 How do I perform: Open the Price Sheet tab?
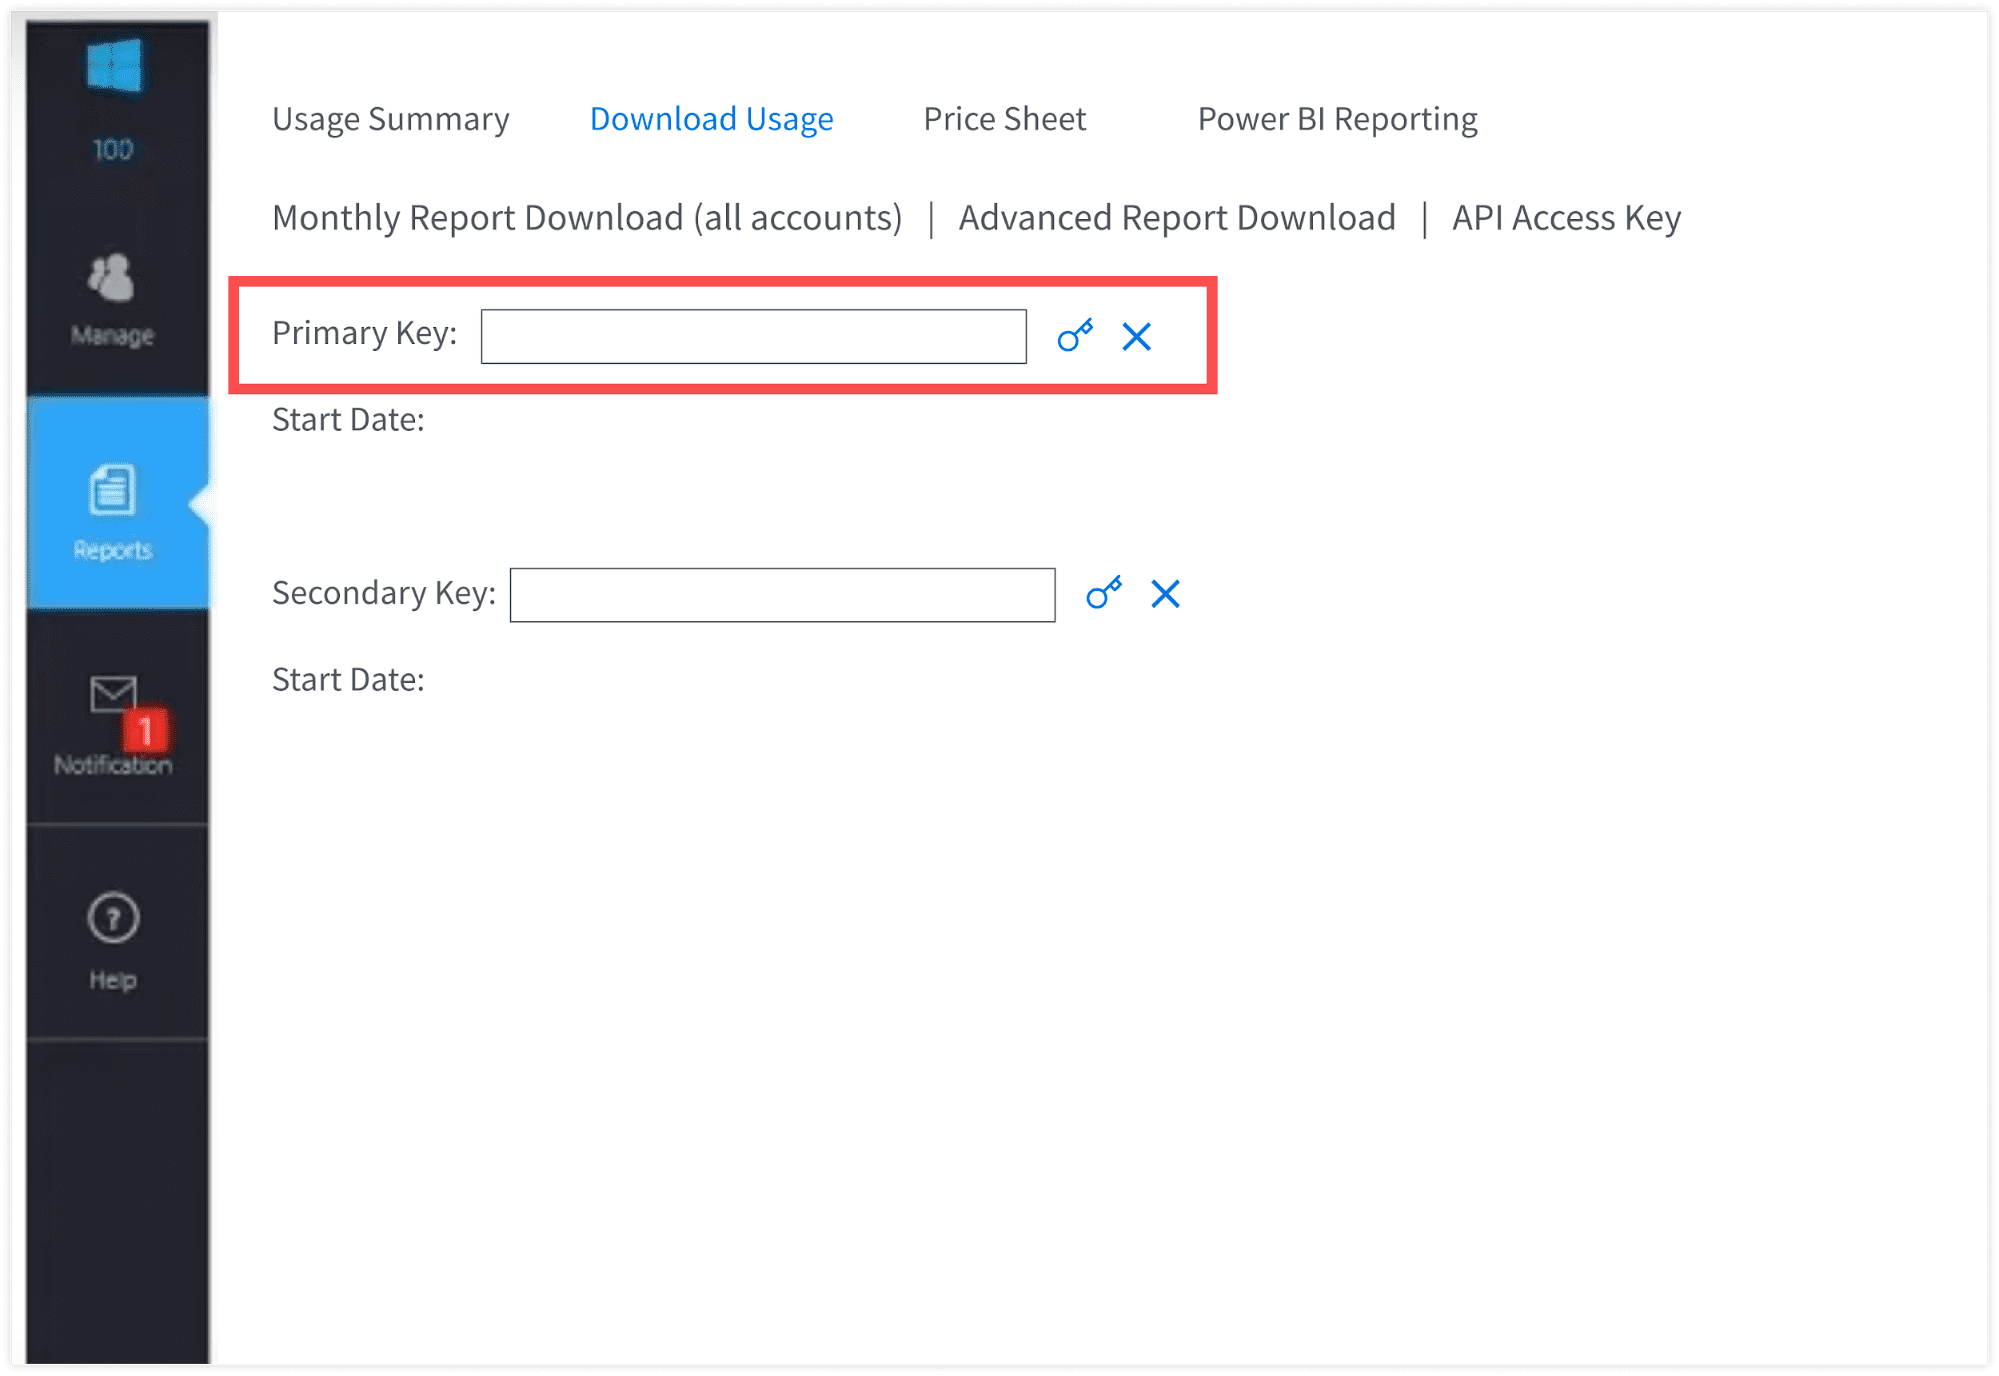(1004, 119)
